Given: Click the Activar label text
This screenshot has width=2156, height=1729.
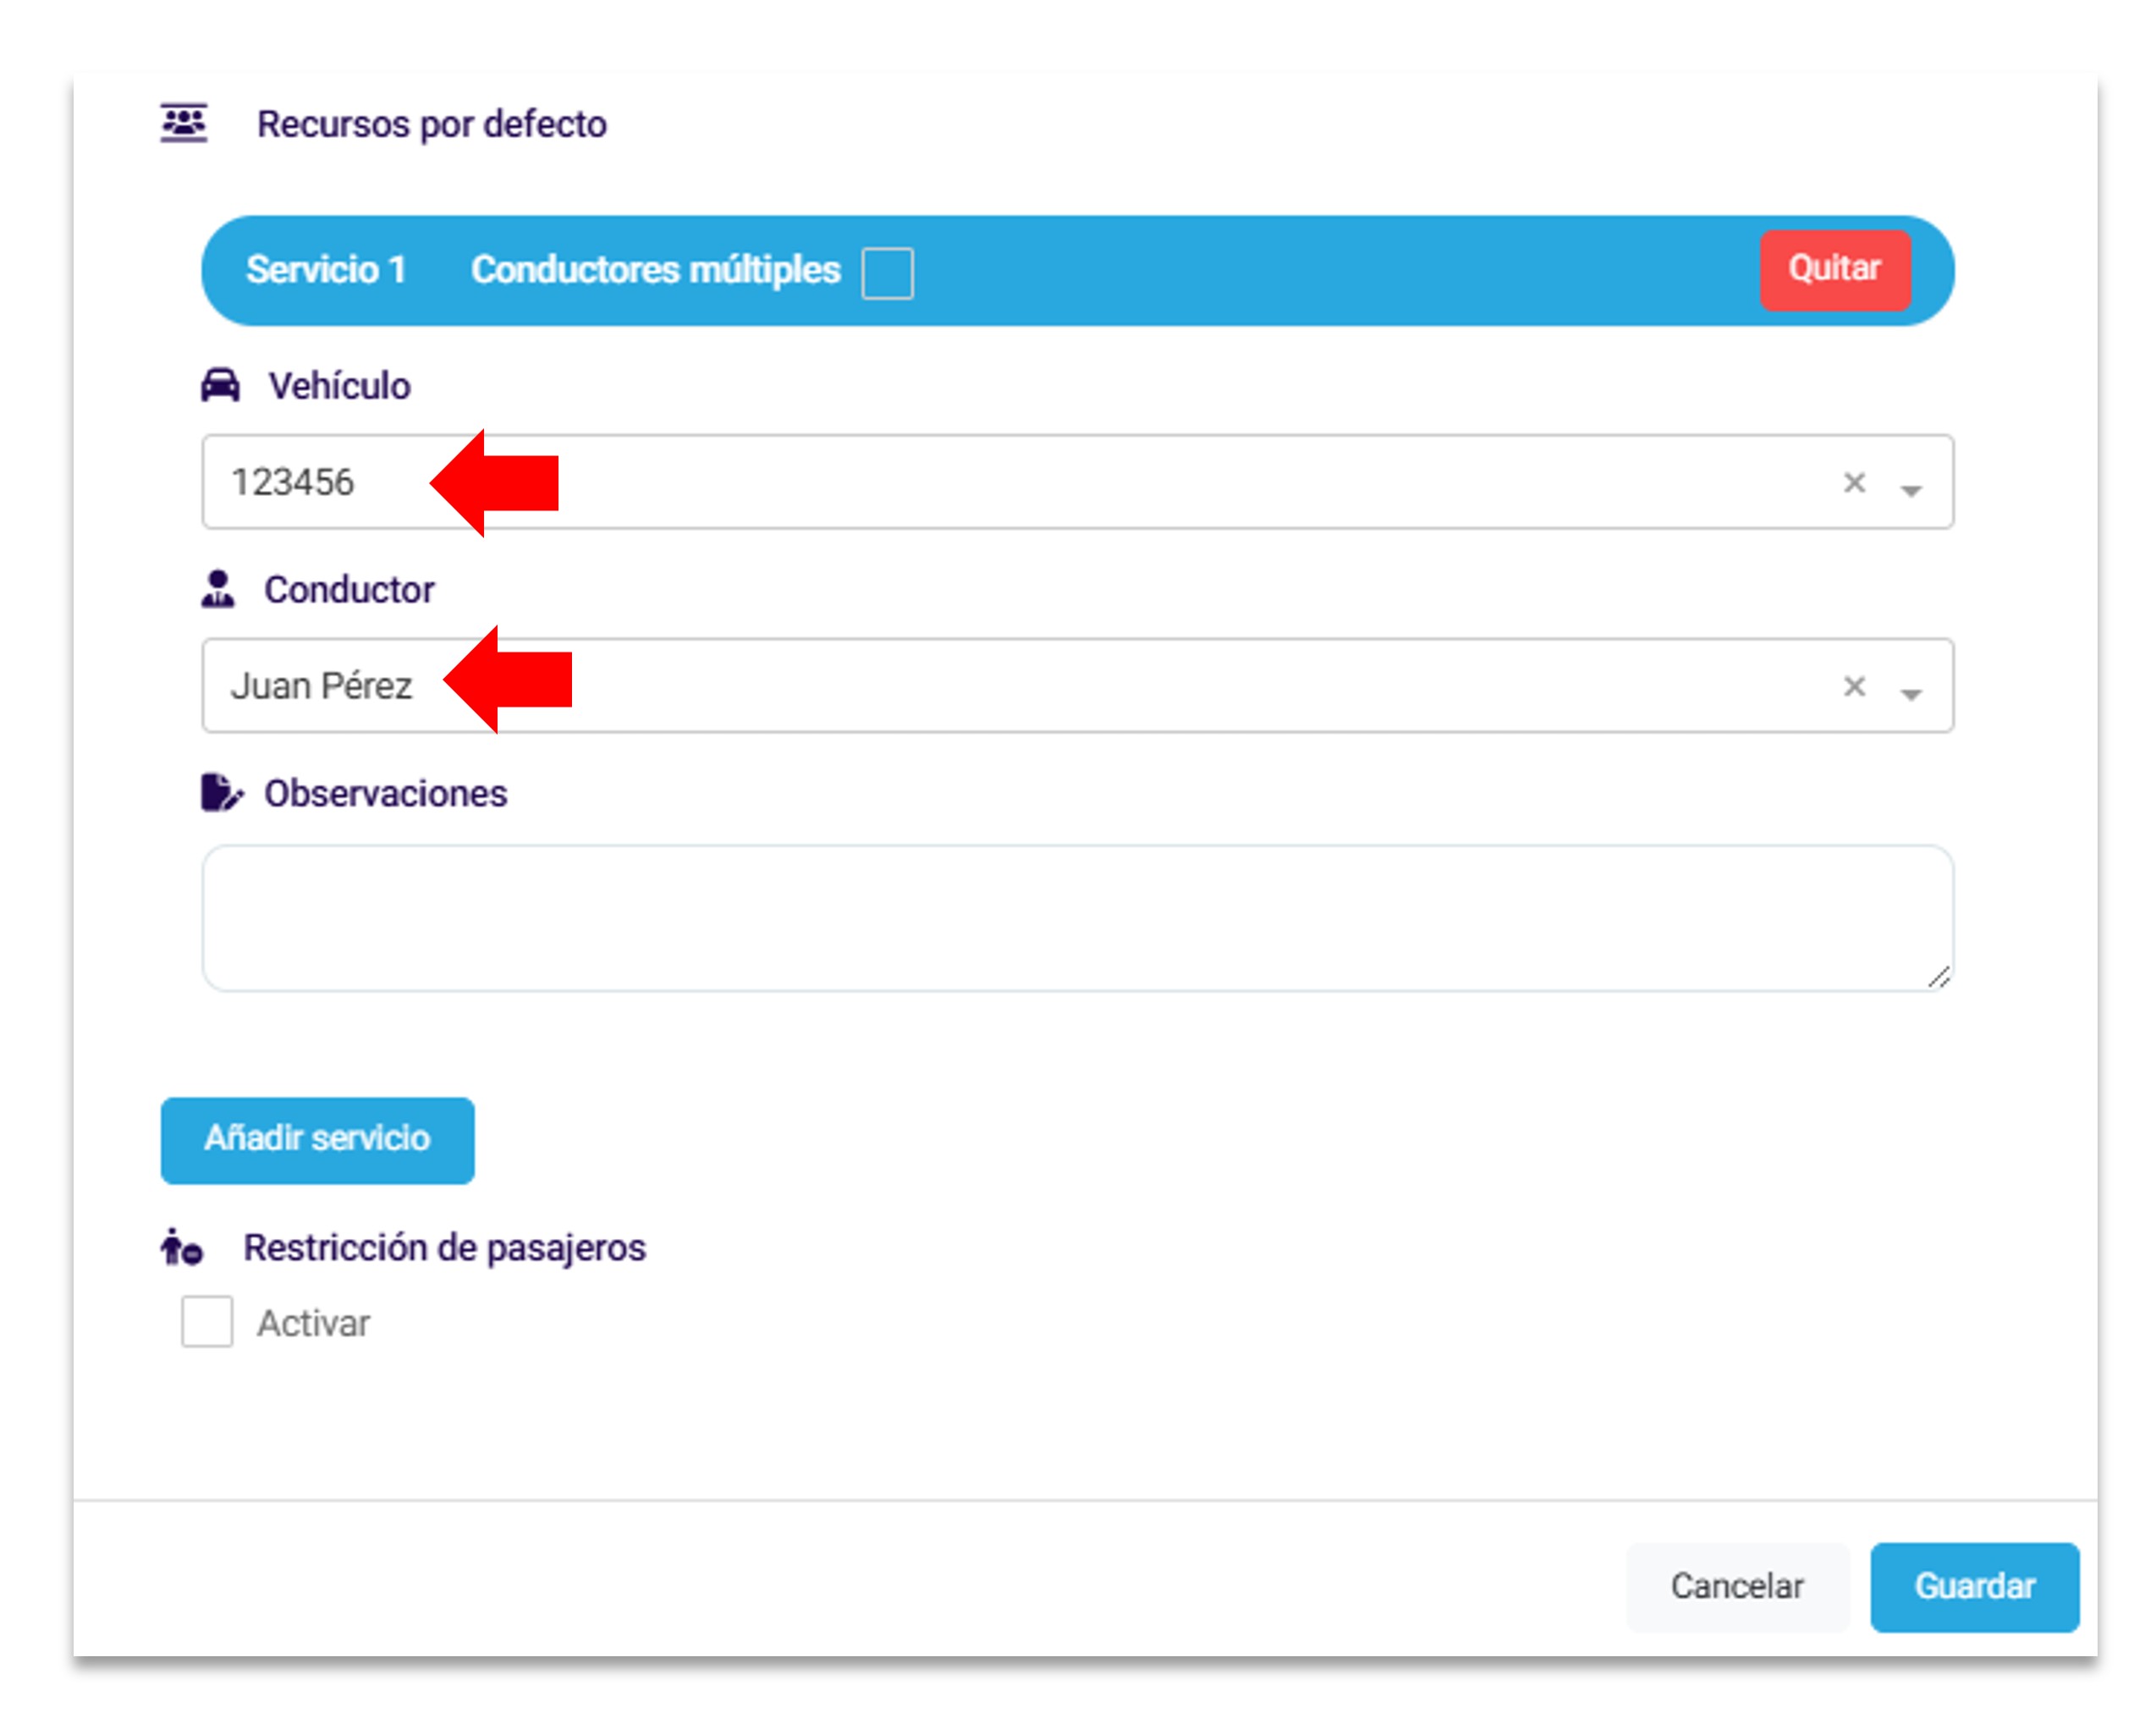Looking at the screenshot, I should pyautogui.click(x=313, y=1323).
